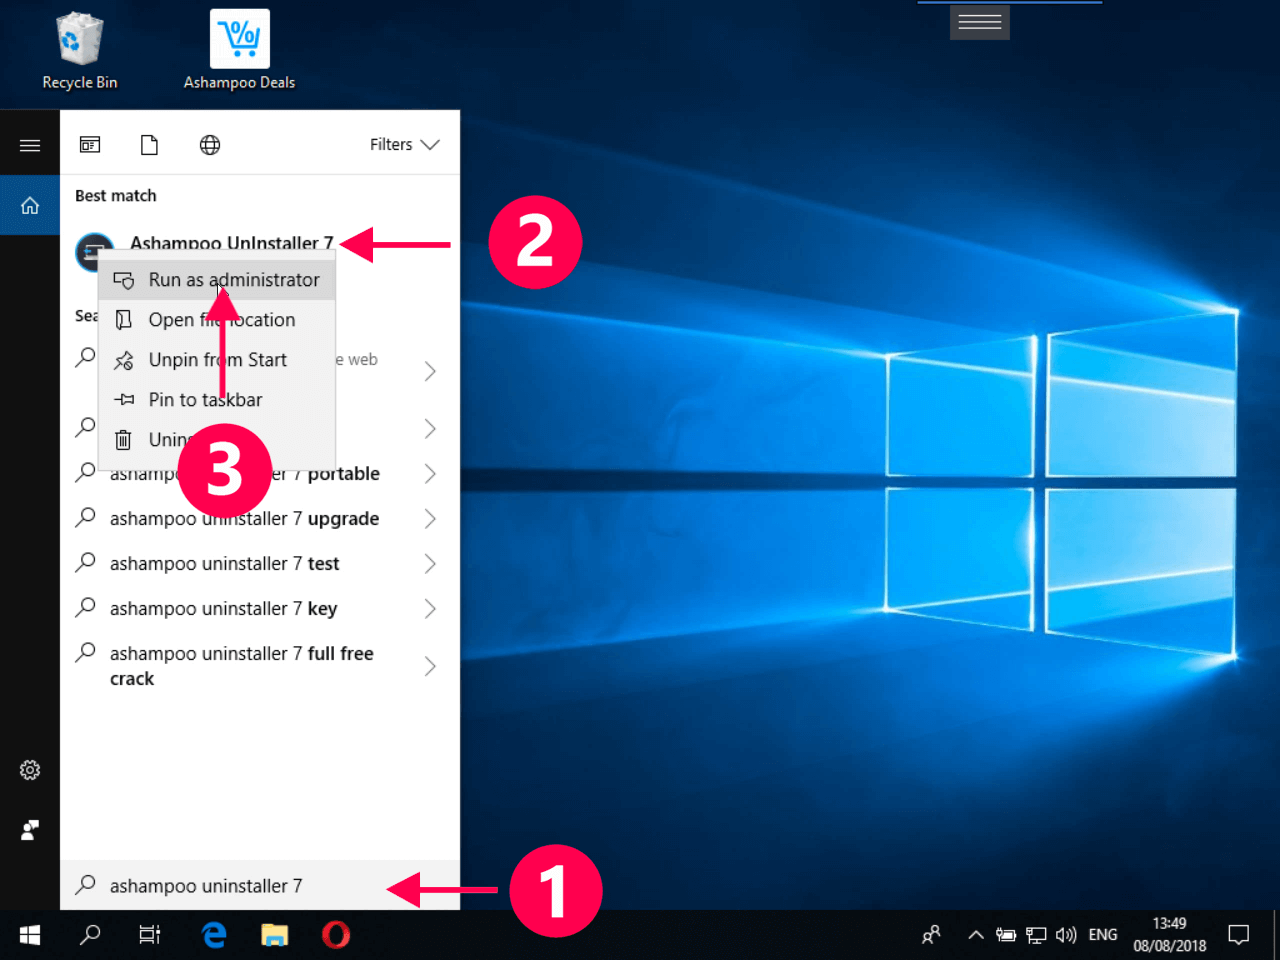Select the Home icon in search sidebar
Viewport: 1280px width, 960px height.
30,204
